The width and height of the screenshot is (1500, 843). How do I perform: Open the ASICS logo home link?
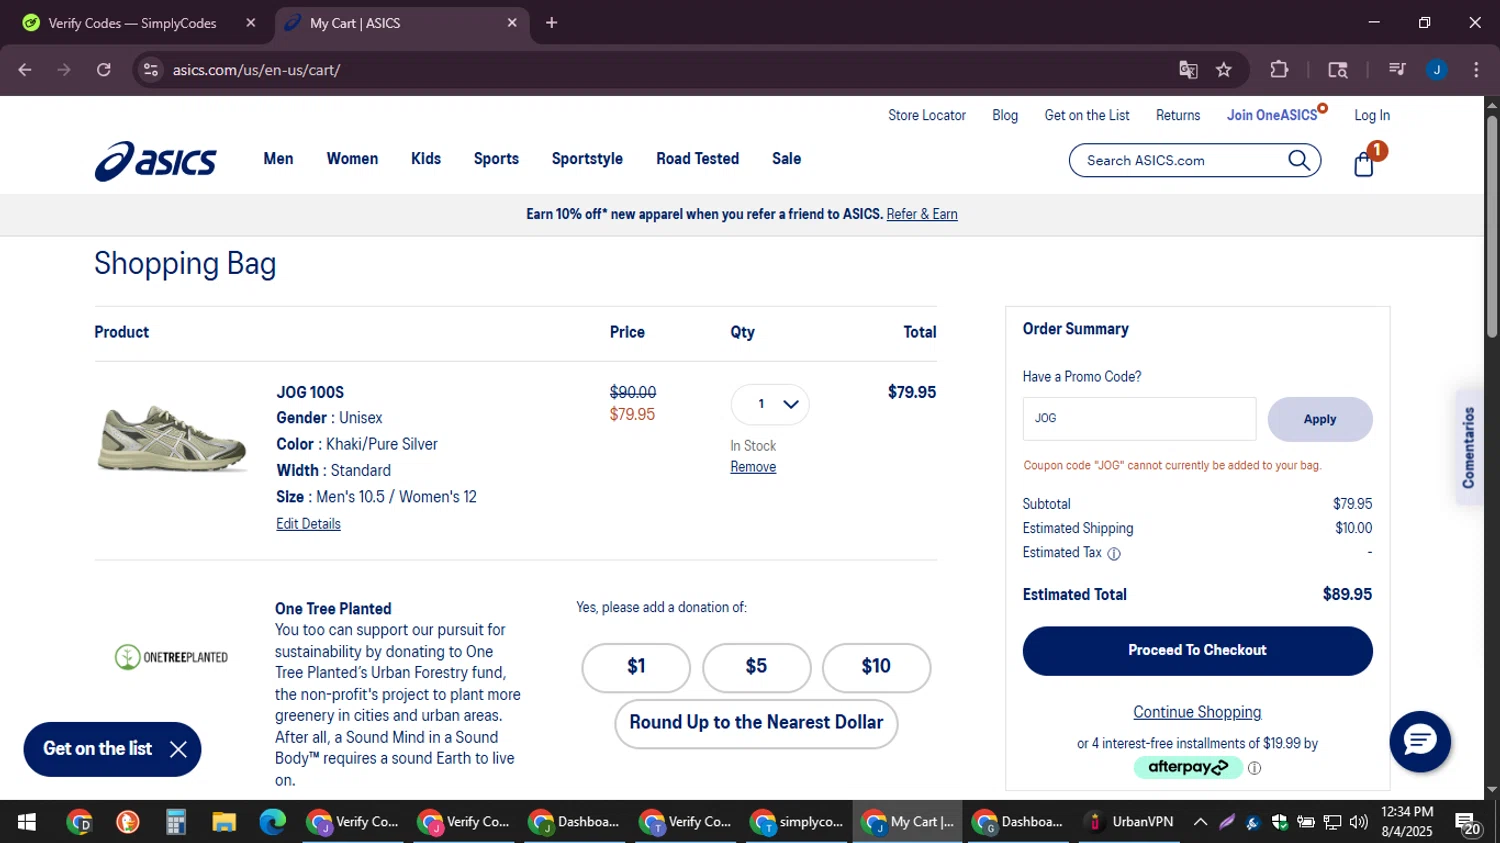155,161
